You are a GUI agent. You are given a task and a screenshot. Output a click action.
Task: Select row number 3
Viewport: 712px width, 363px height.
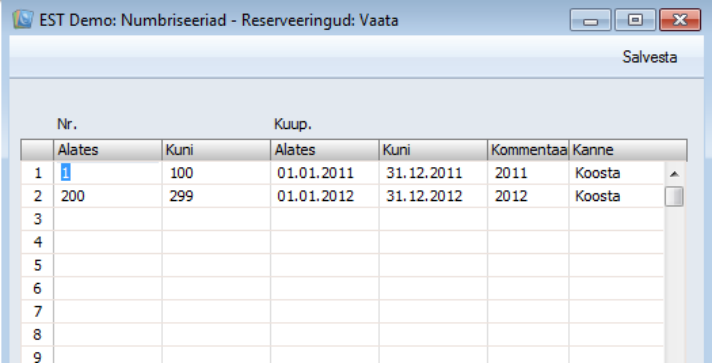(37, 219)
